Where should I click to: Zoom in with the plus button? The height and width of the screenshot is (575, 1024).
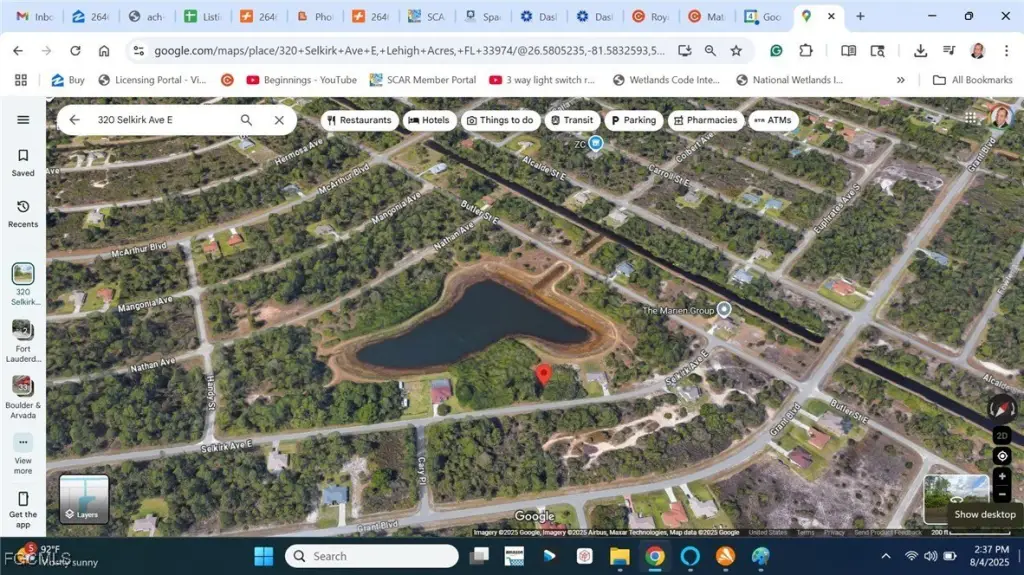click(x=1002, y=477)
